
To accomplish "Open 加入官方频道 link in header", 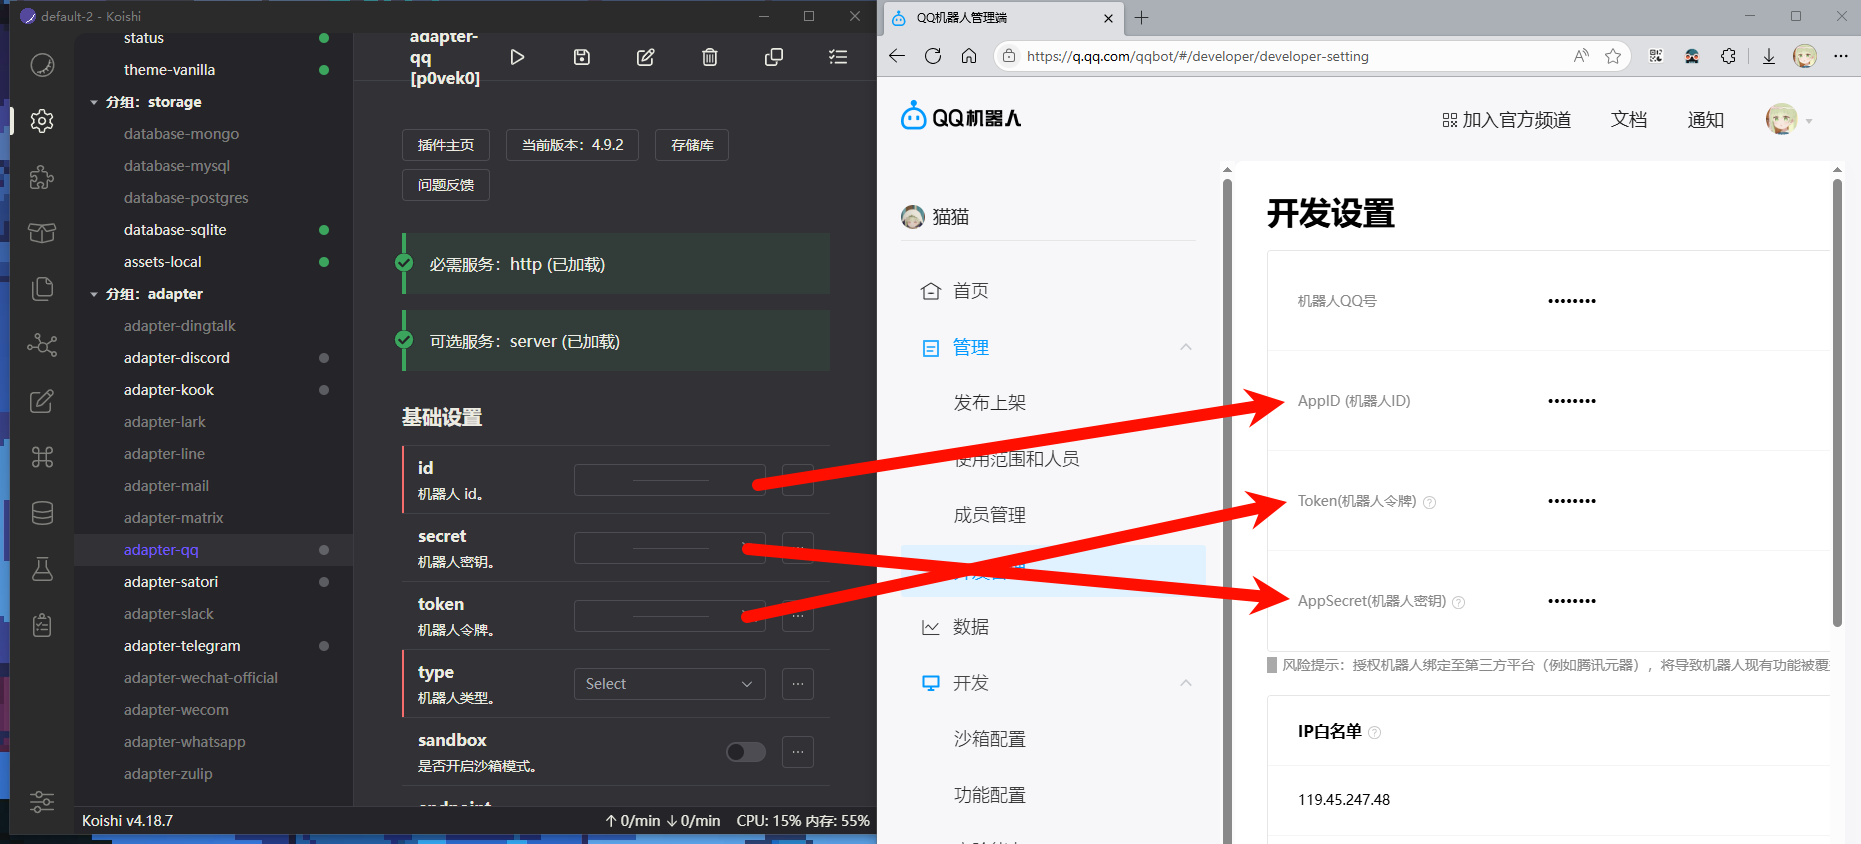I will (1506, 120).
